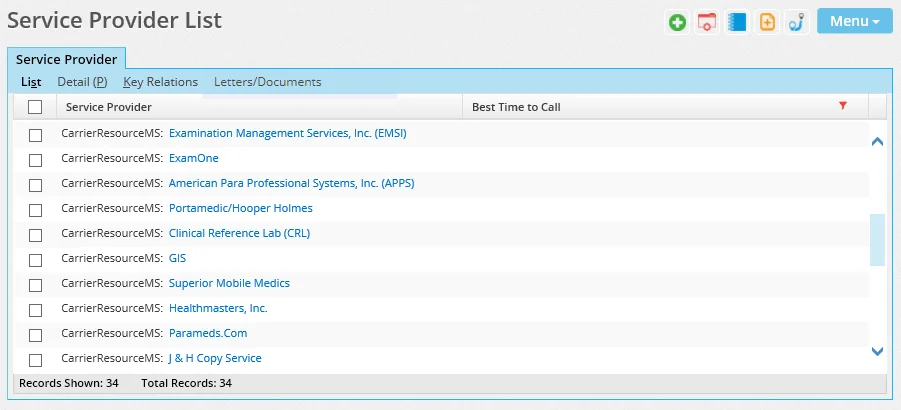901x410 pixels.
Task: Check the GIS row checkbox
Action: click(x=36, y=260)
